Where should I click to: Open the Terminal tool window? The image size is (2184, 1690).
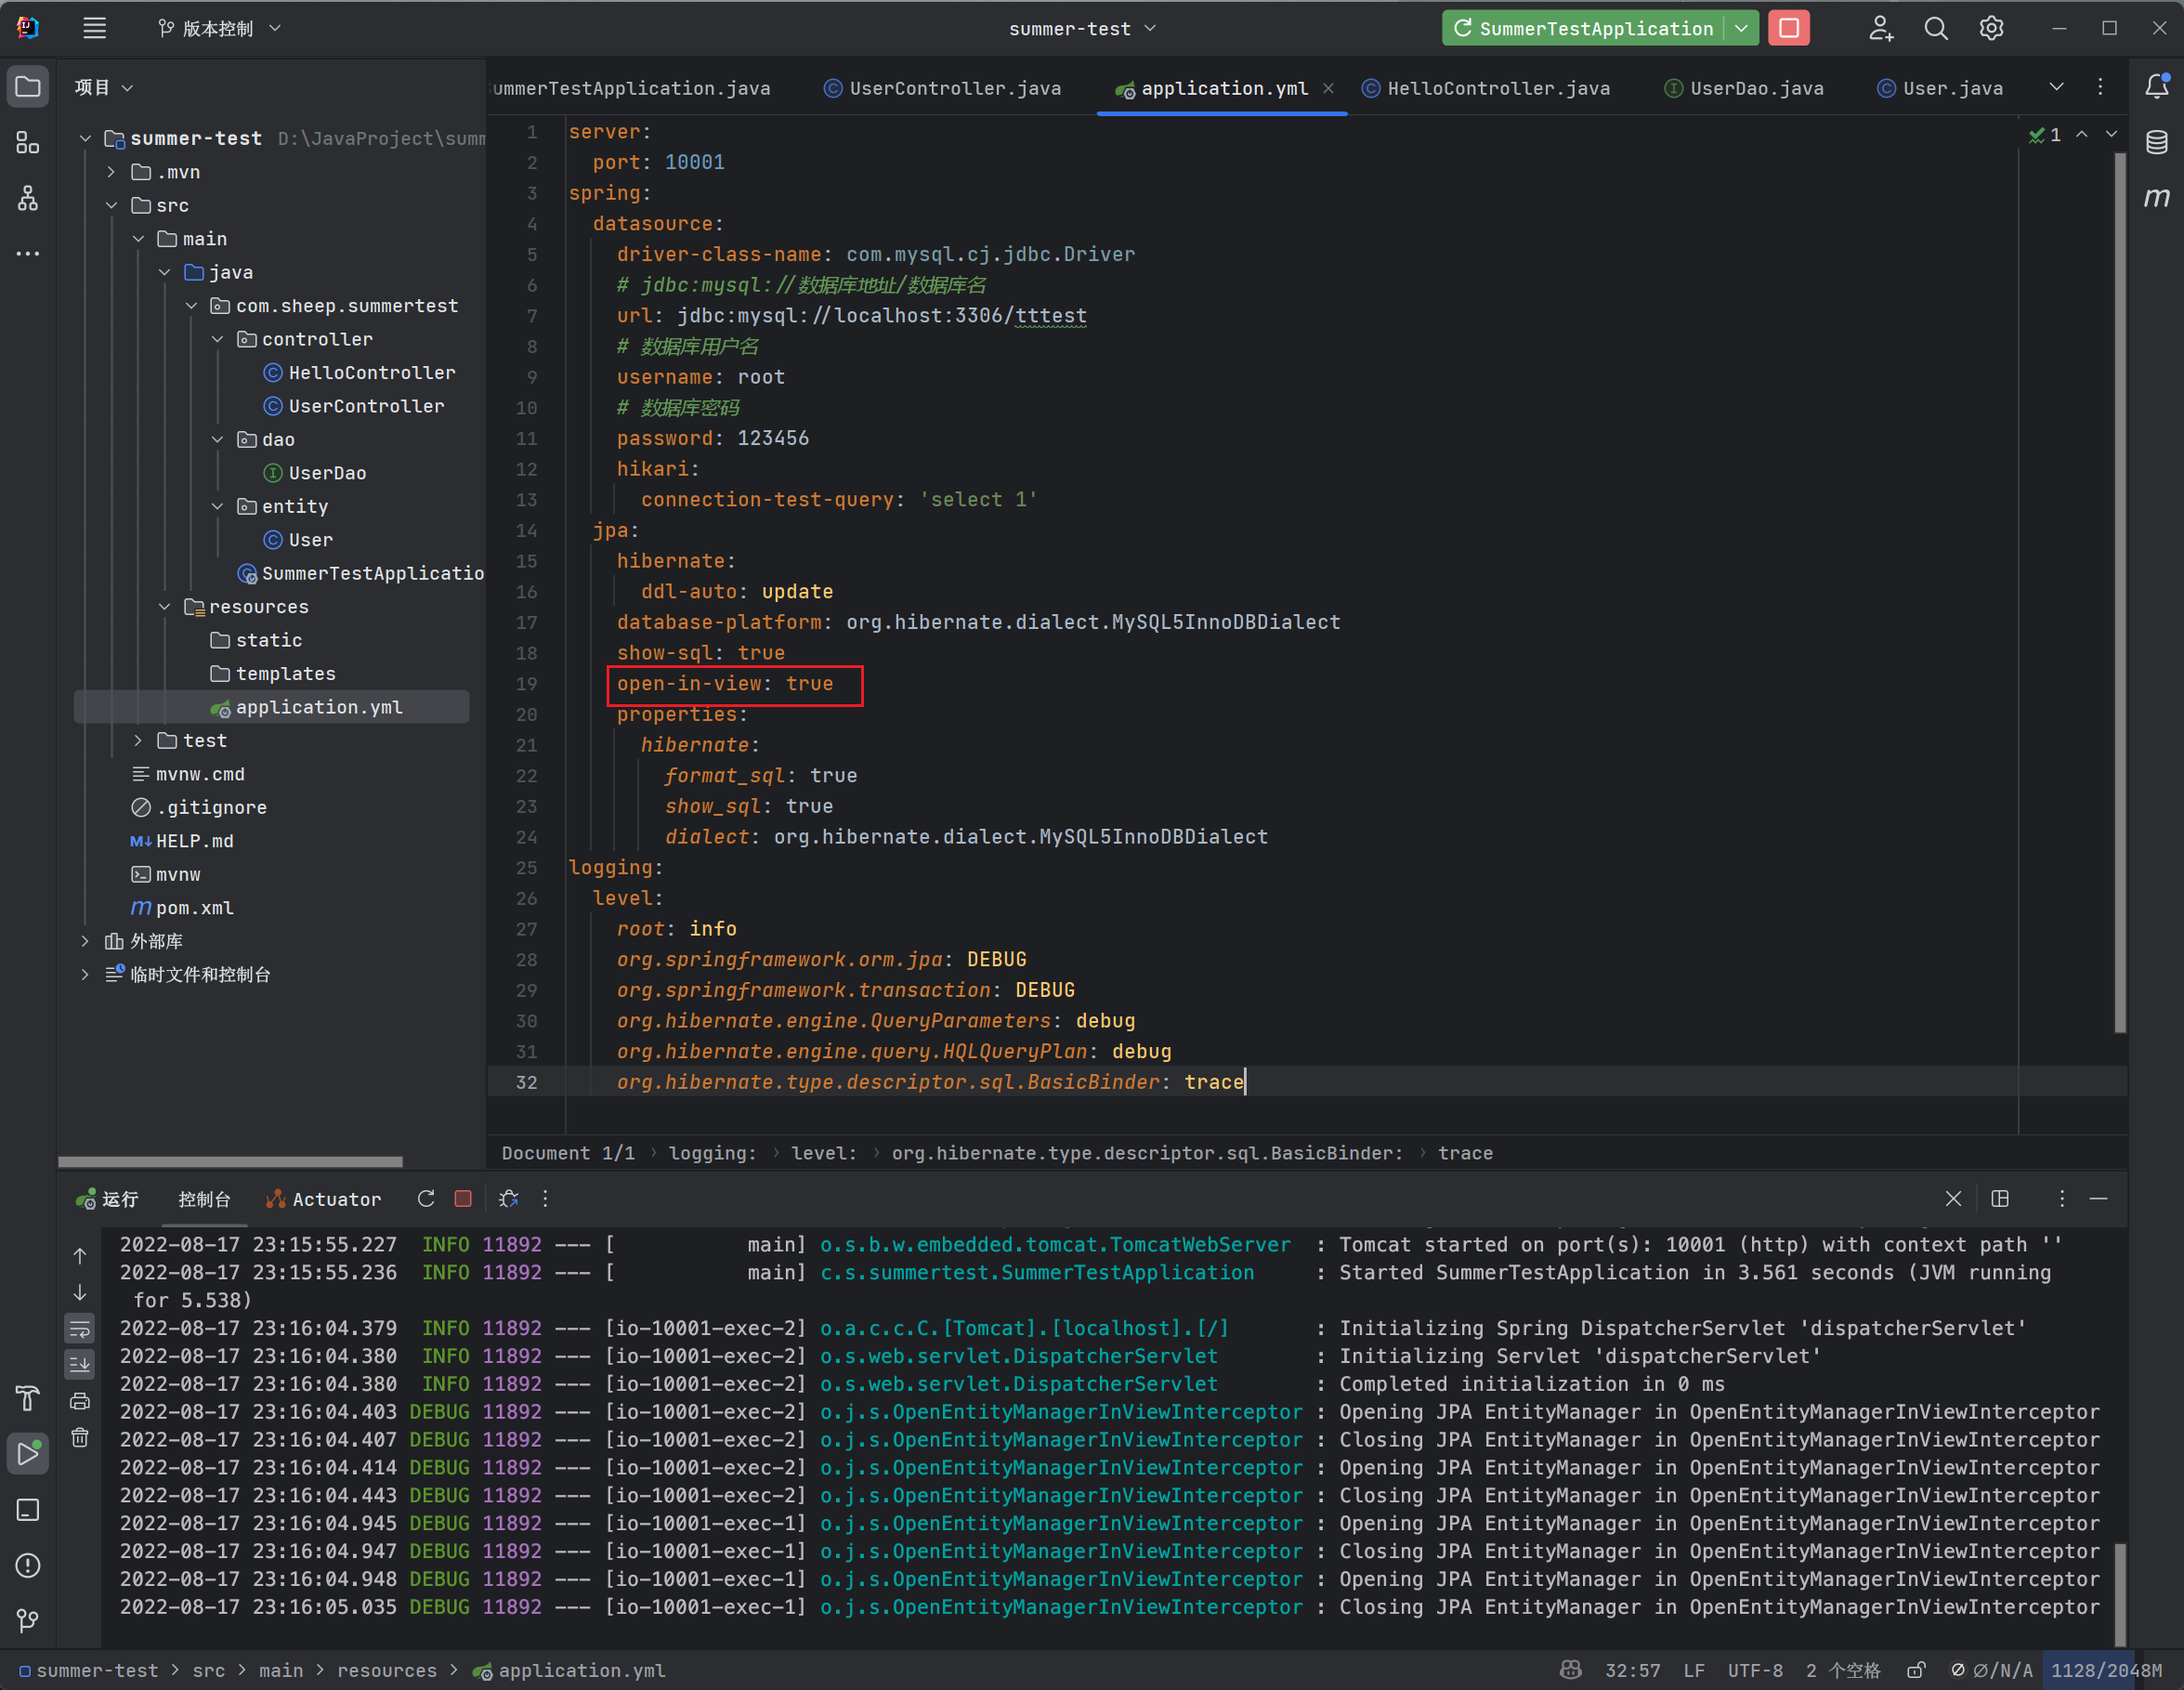(28, 1509)
